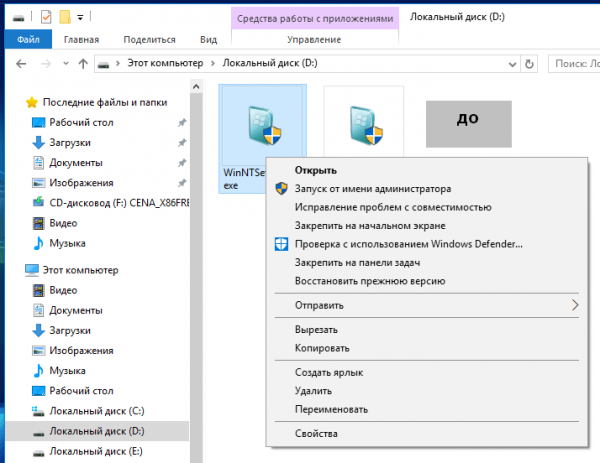Open Customize Quick Access Toolbar dropdown
Viewport: 600px width, 463px height.
pos(80,17)
